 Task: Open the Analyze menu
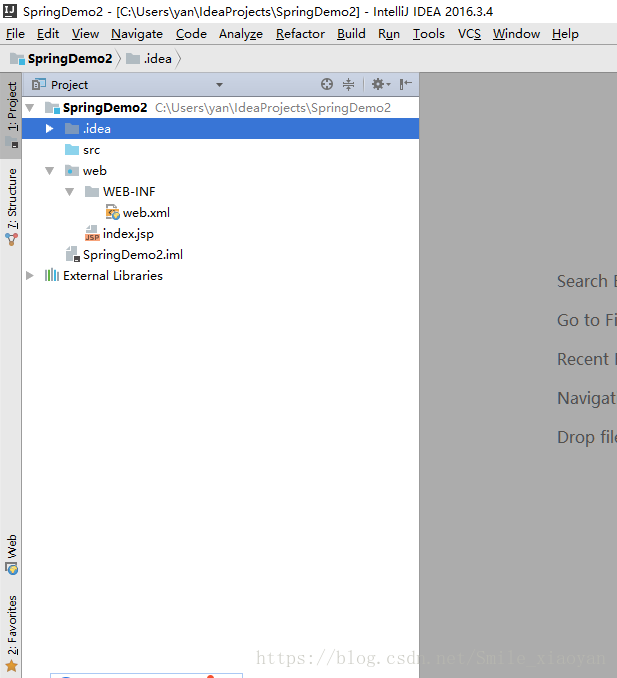241,34
